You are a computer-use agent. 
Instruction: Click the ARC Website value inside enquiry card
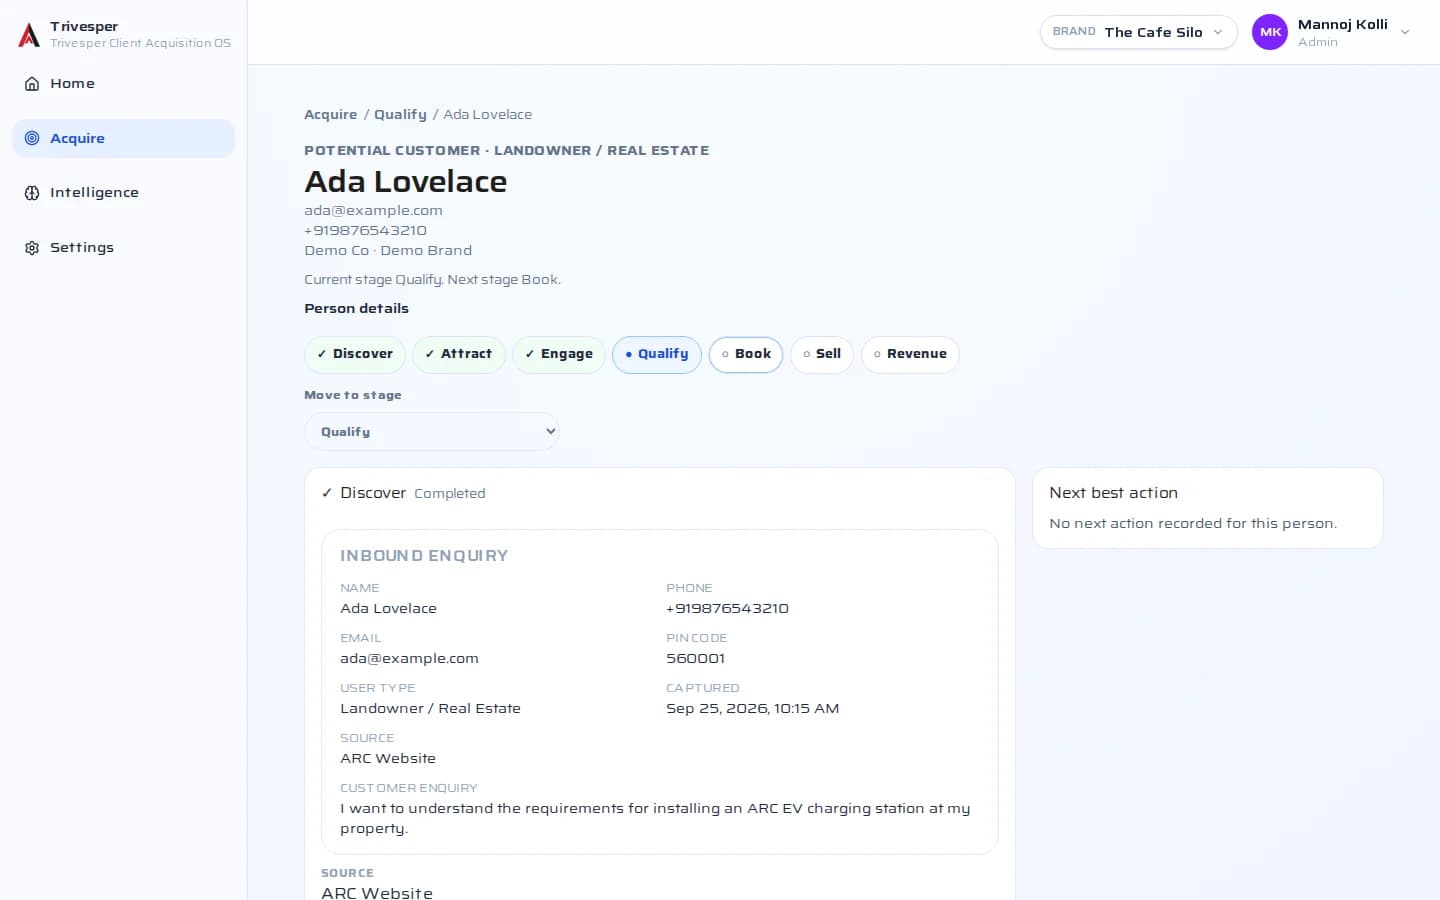[x=388, y=759]
